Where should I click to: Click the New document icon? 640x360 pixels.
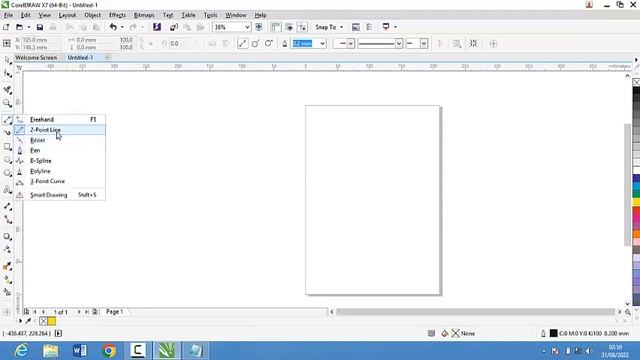tap(6, 27)
